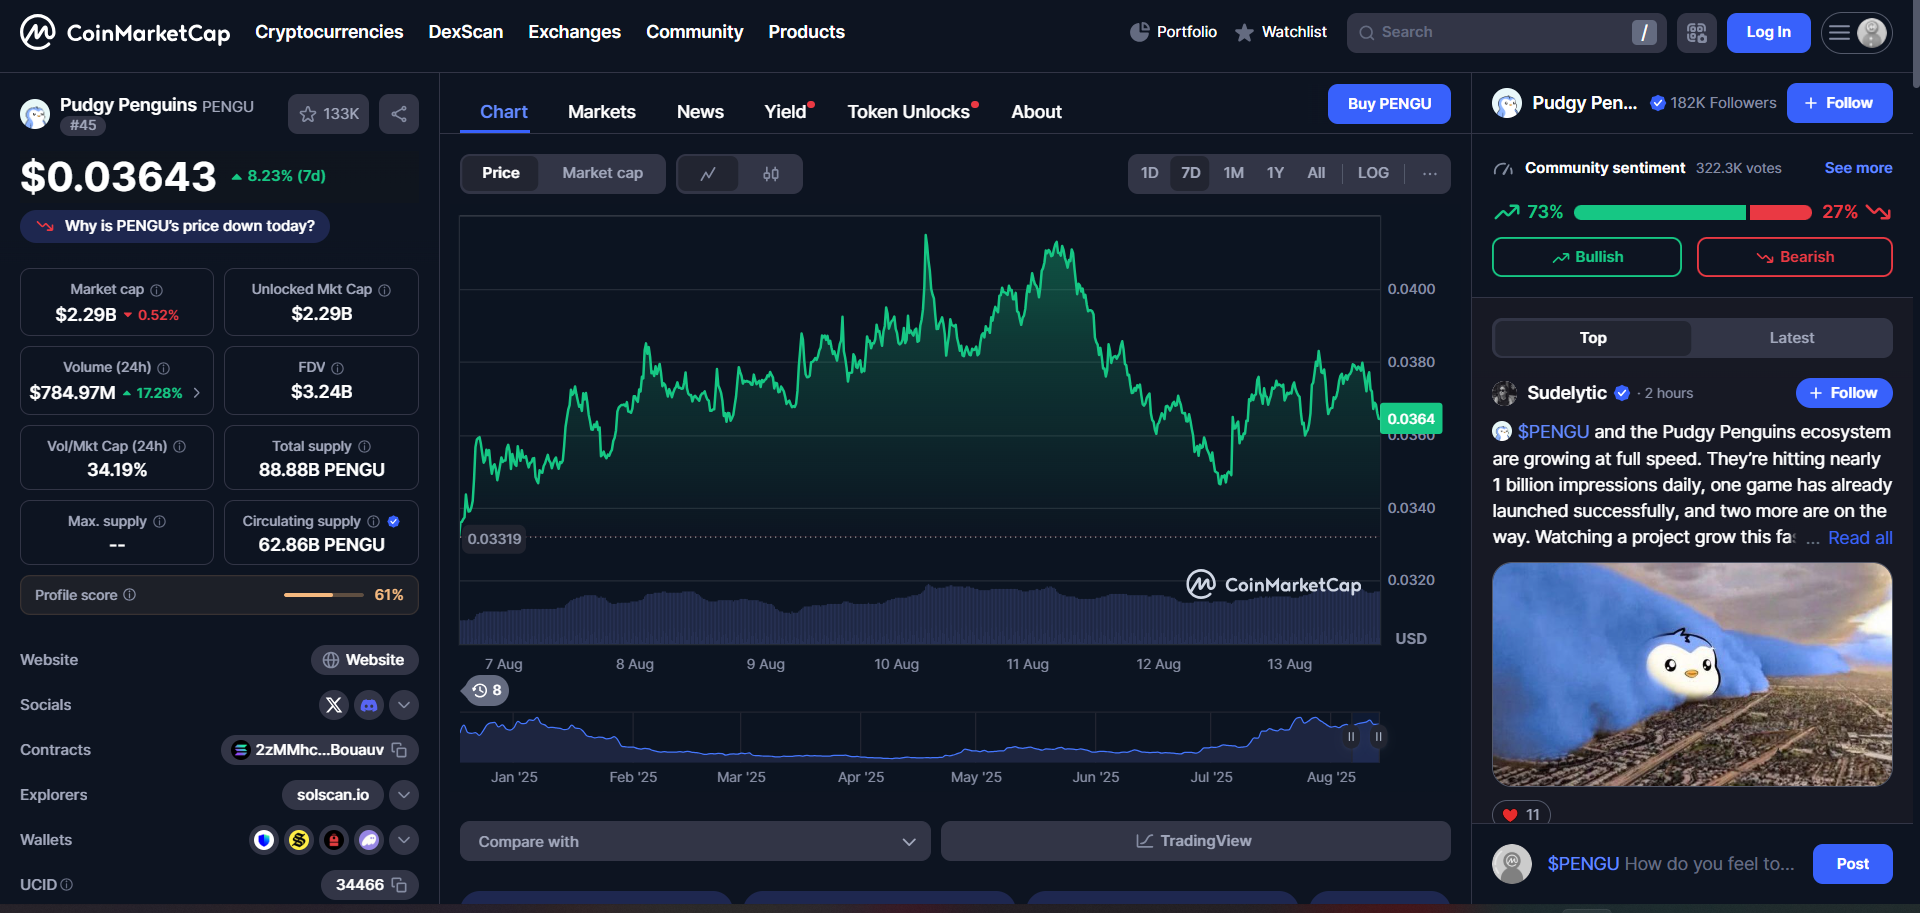Open the Products nav menu
This screenshot has width=1920, height=913.
[806, 32]
